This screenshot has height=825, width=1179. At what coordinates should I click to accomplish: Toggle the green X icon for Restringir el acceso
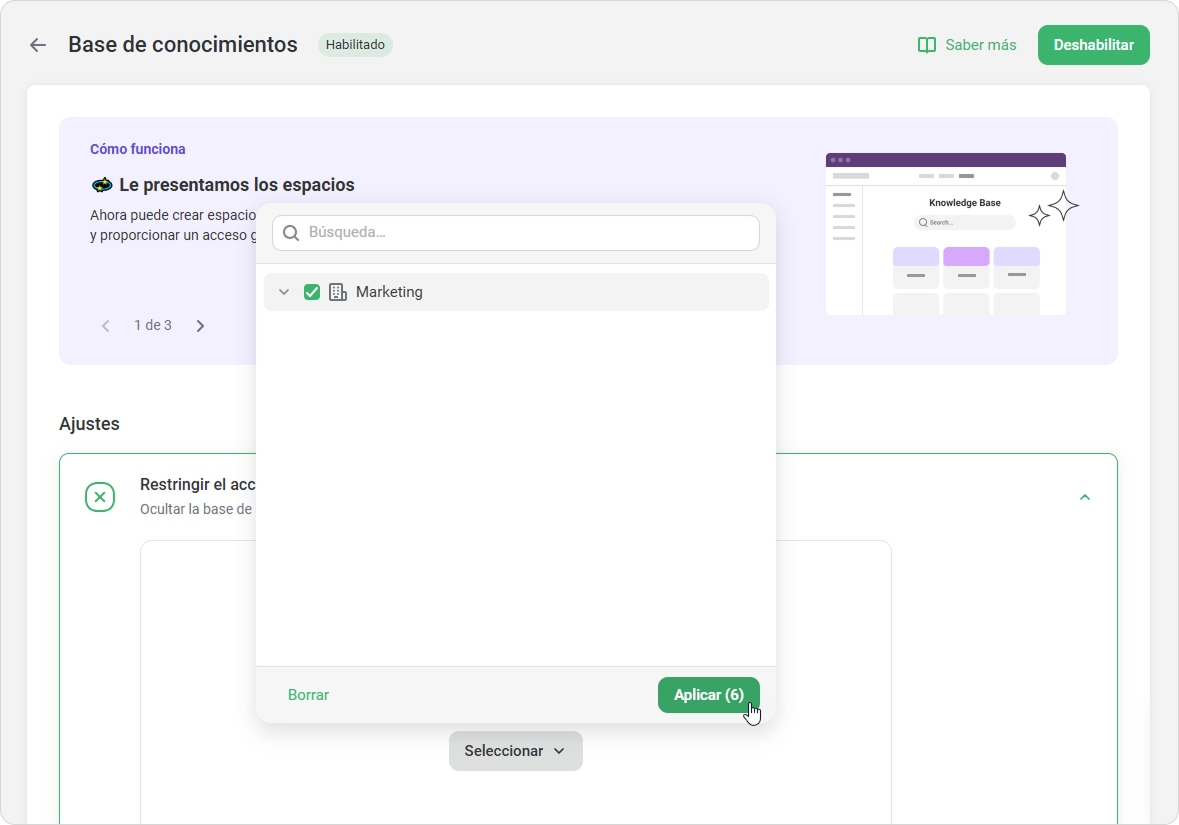[100, 497]
